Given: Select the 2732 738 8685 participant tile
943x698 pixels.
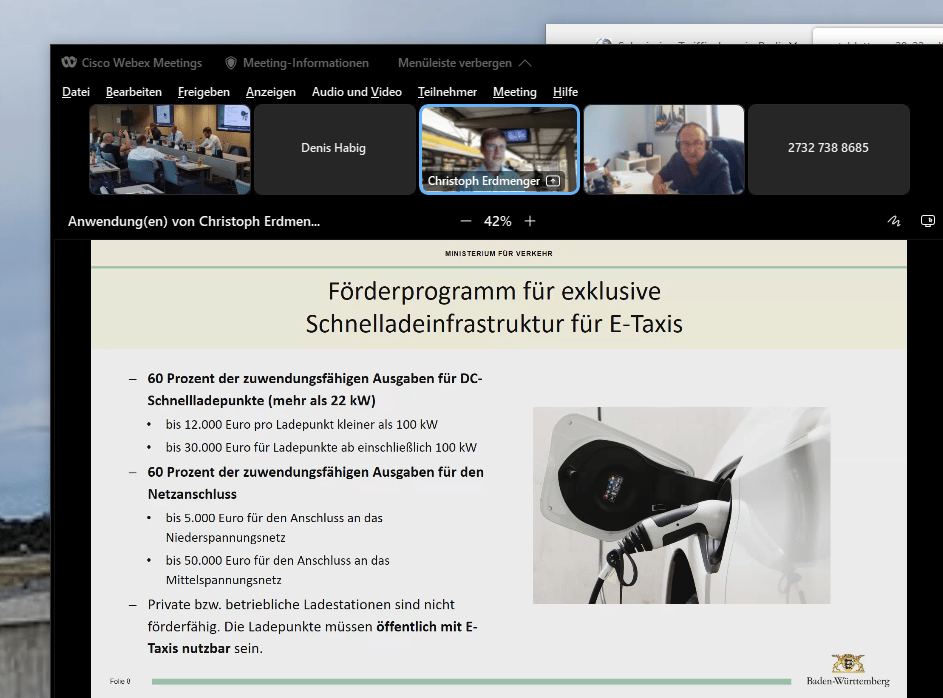Looking at the screenshot, I should [x=828, y=149].
